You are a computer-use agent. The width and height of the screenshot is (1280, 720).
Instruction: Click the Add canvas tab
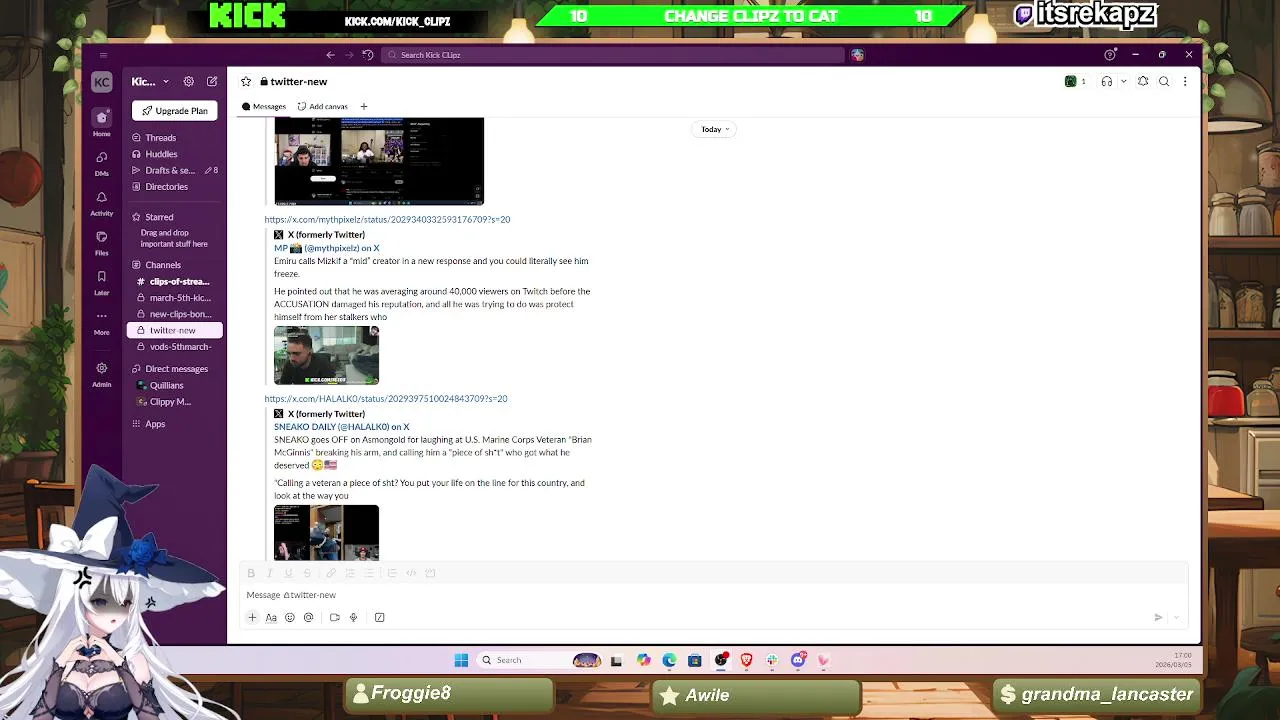click(x=323, y=106)
